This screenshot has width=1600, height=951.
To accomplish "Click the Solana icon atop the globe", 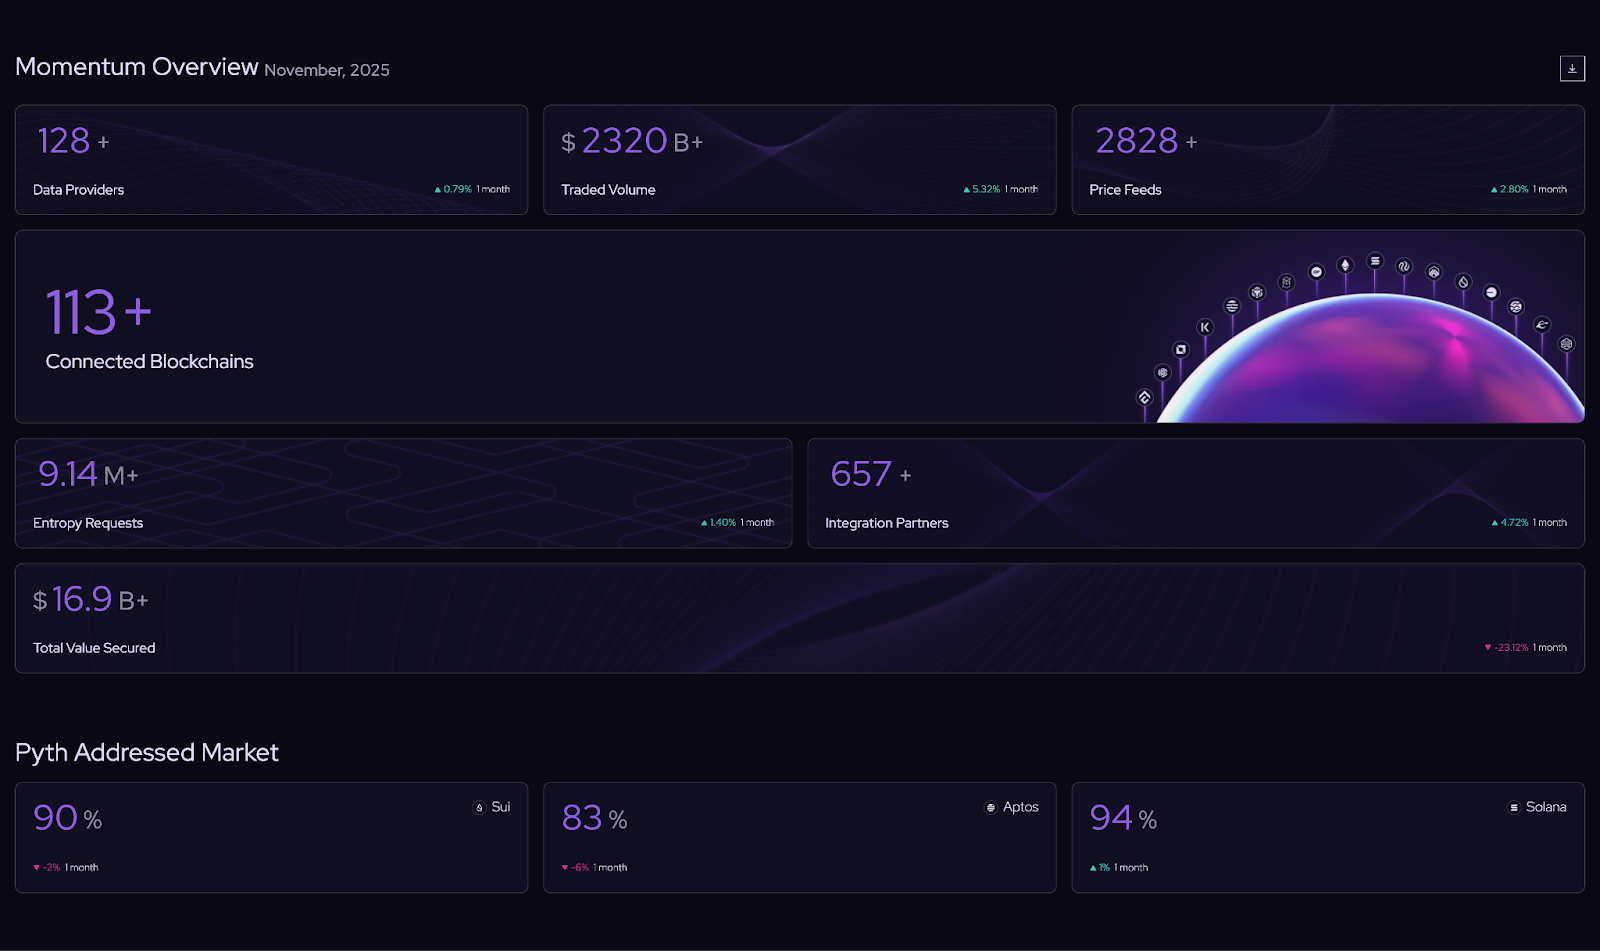I will point(1375,261).
